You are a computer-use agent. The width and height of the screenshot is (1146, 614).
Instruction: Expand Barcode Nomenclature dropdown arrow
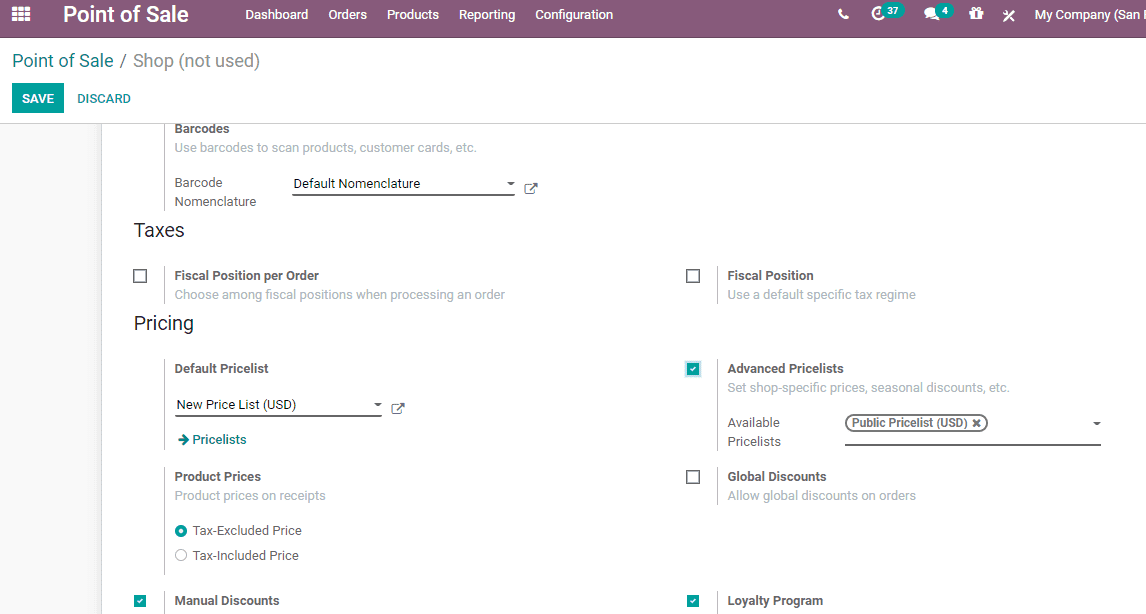[511, 184]
